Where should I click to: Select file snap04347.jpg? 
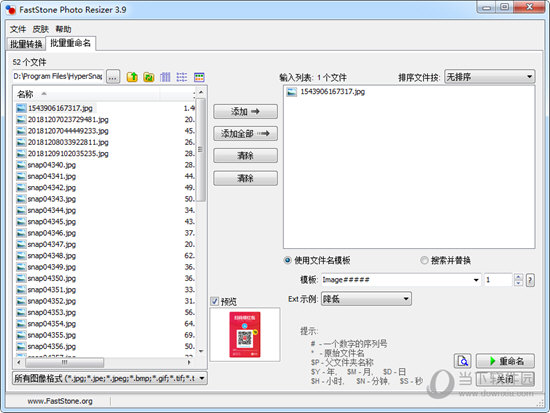pyautogui.click(x=52, y=244)
